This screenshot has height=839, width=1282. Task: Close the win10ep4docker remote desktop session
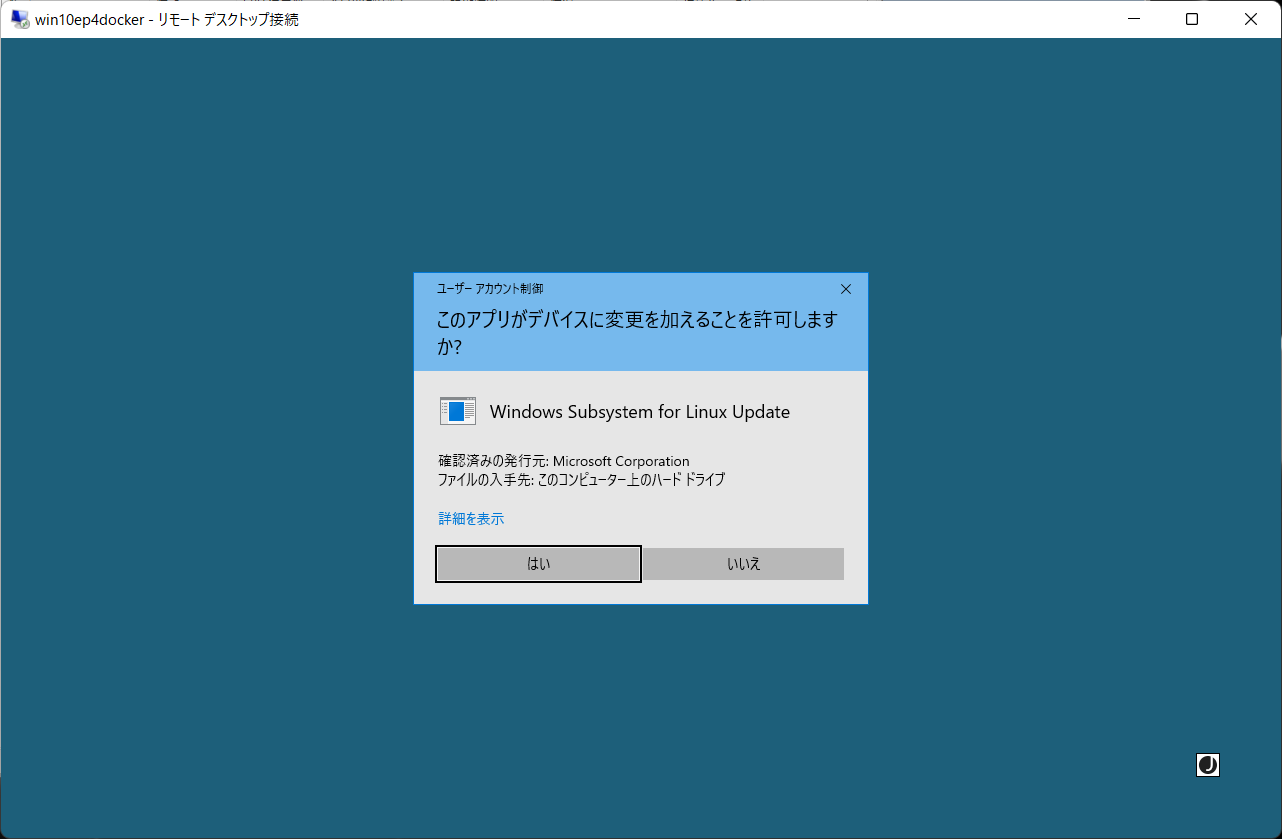point(1251,19)
